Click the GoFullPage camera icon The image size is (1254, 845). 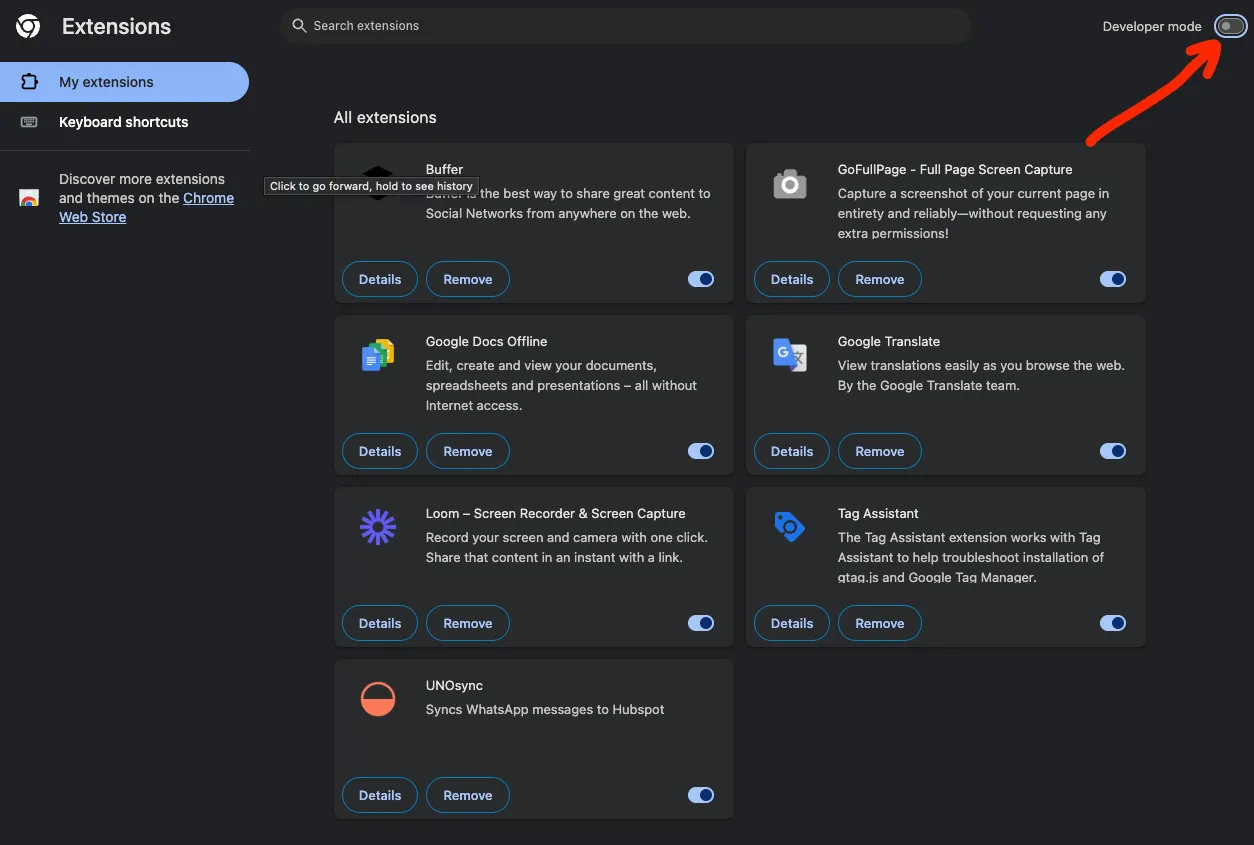789,183
